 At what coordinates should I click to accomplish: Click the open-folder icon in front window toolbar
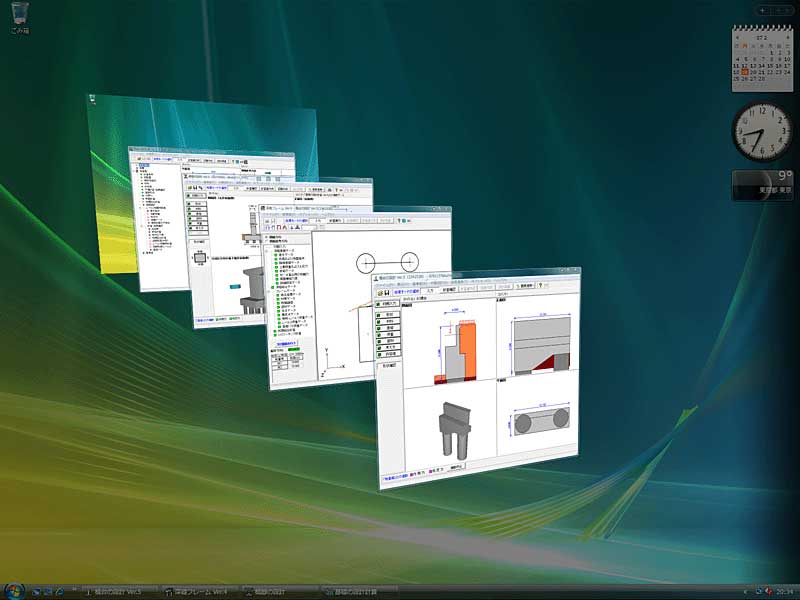click(381, 292)
